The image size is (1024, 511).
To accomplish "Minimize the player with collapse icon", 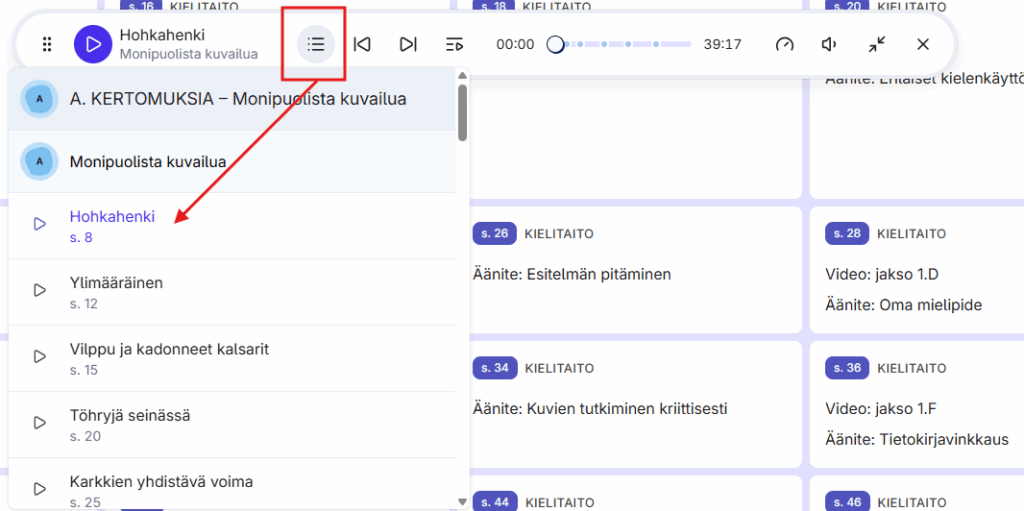I will (x=877, y=44).
